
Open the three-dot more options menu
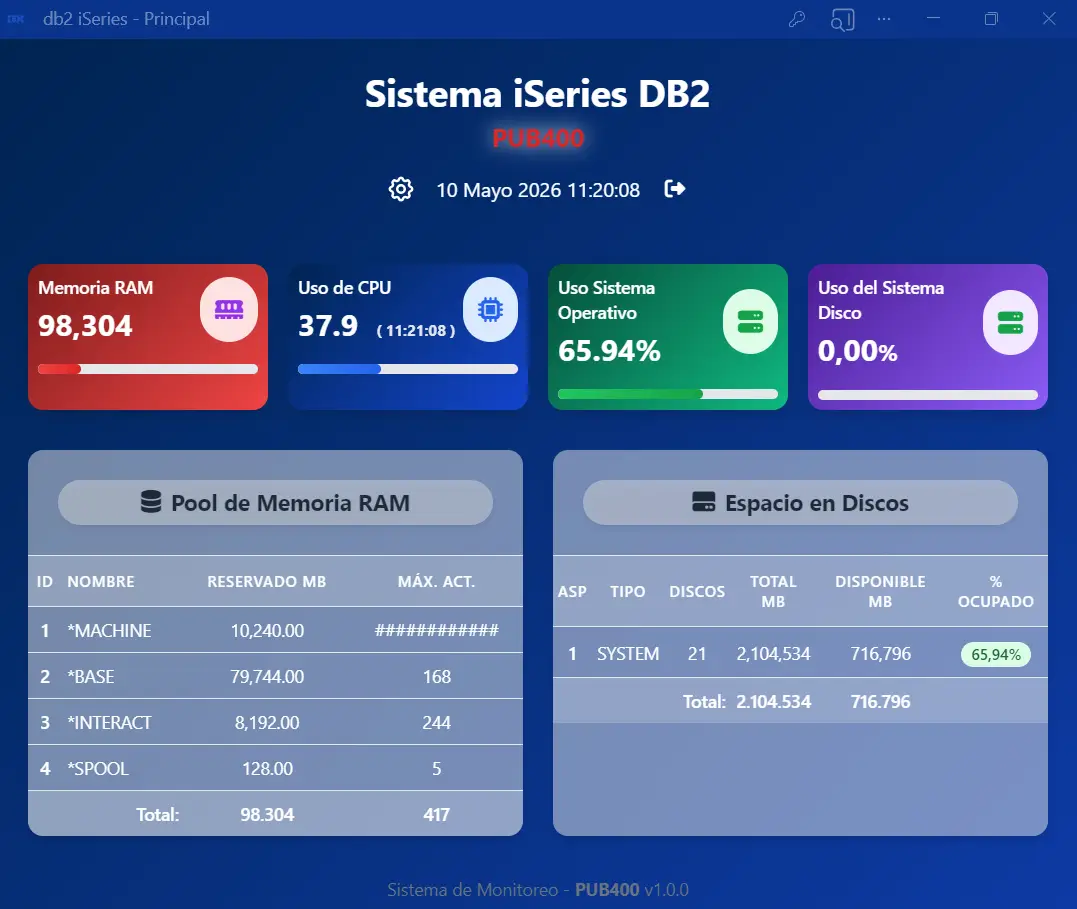884,19
